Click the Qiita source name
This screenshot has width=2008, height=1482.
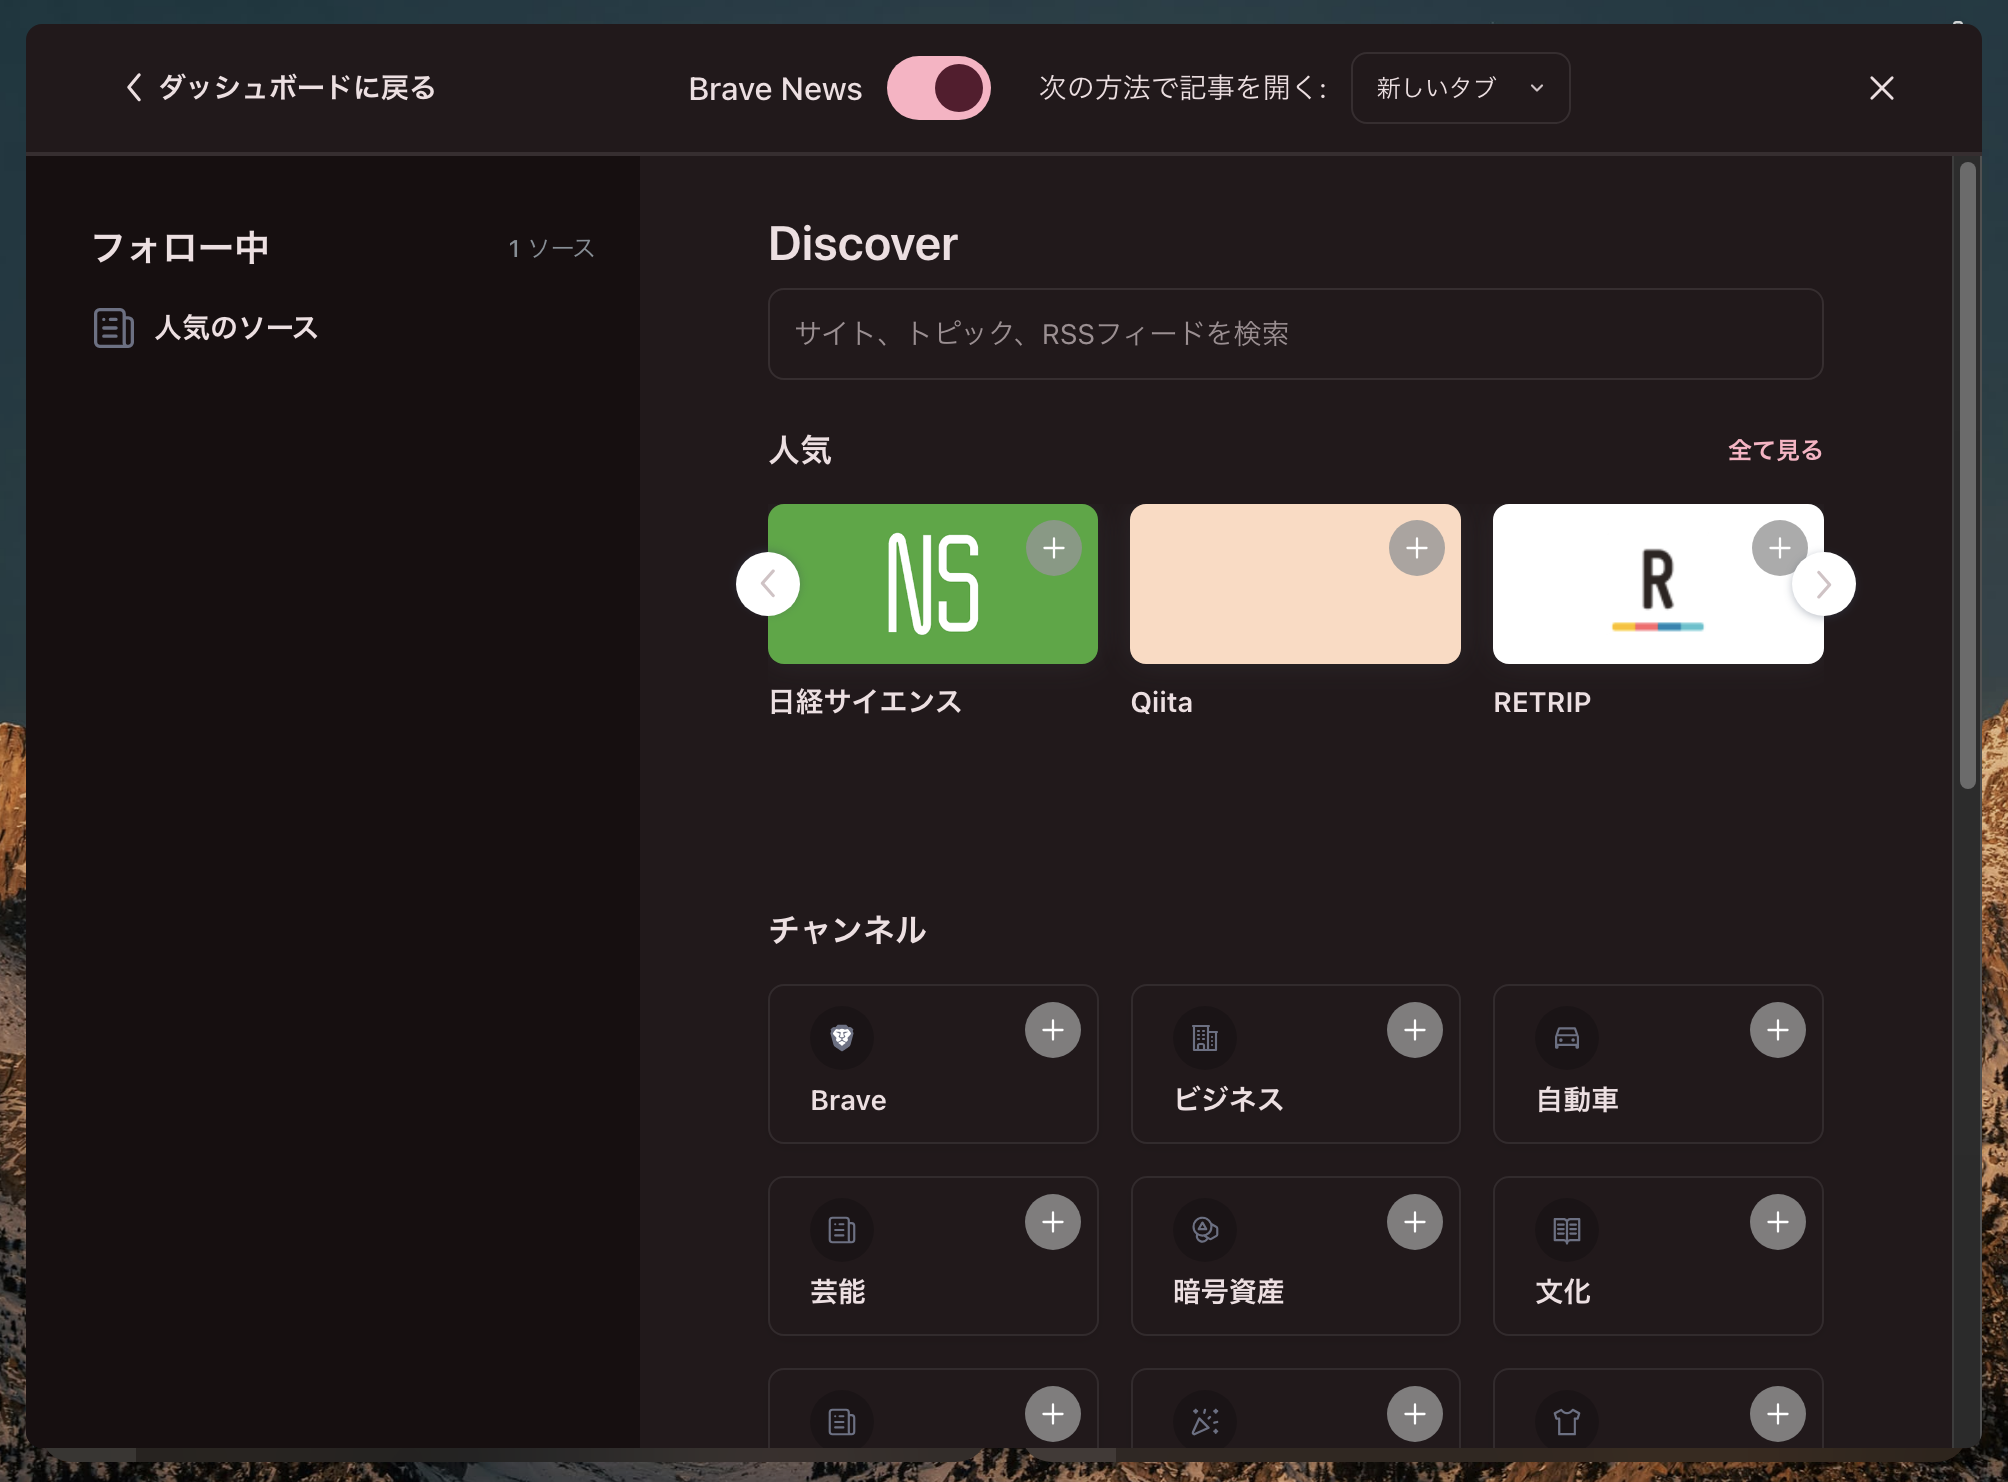pyautogui.click(x=1162, y=702)
